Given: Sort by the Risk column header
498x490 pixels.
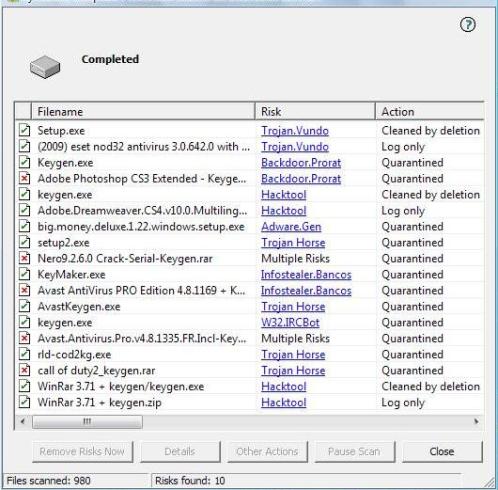Looking at the screenshot, I should pyautogui.click(x=315, y=111).
